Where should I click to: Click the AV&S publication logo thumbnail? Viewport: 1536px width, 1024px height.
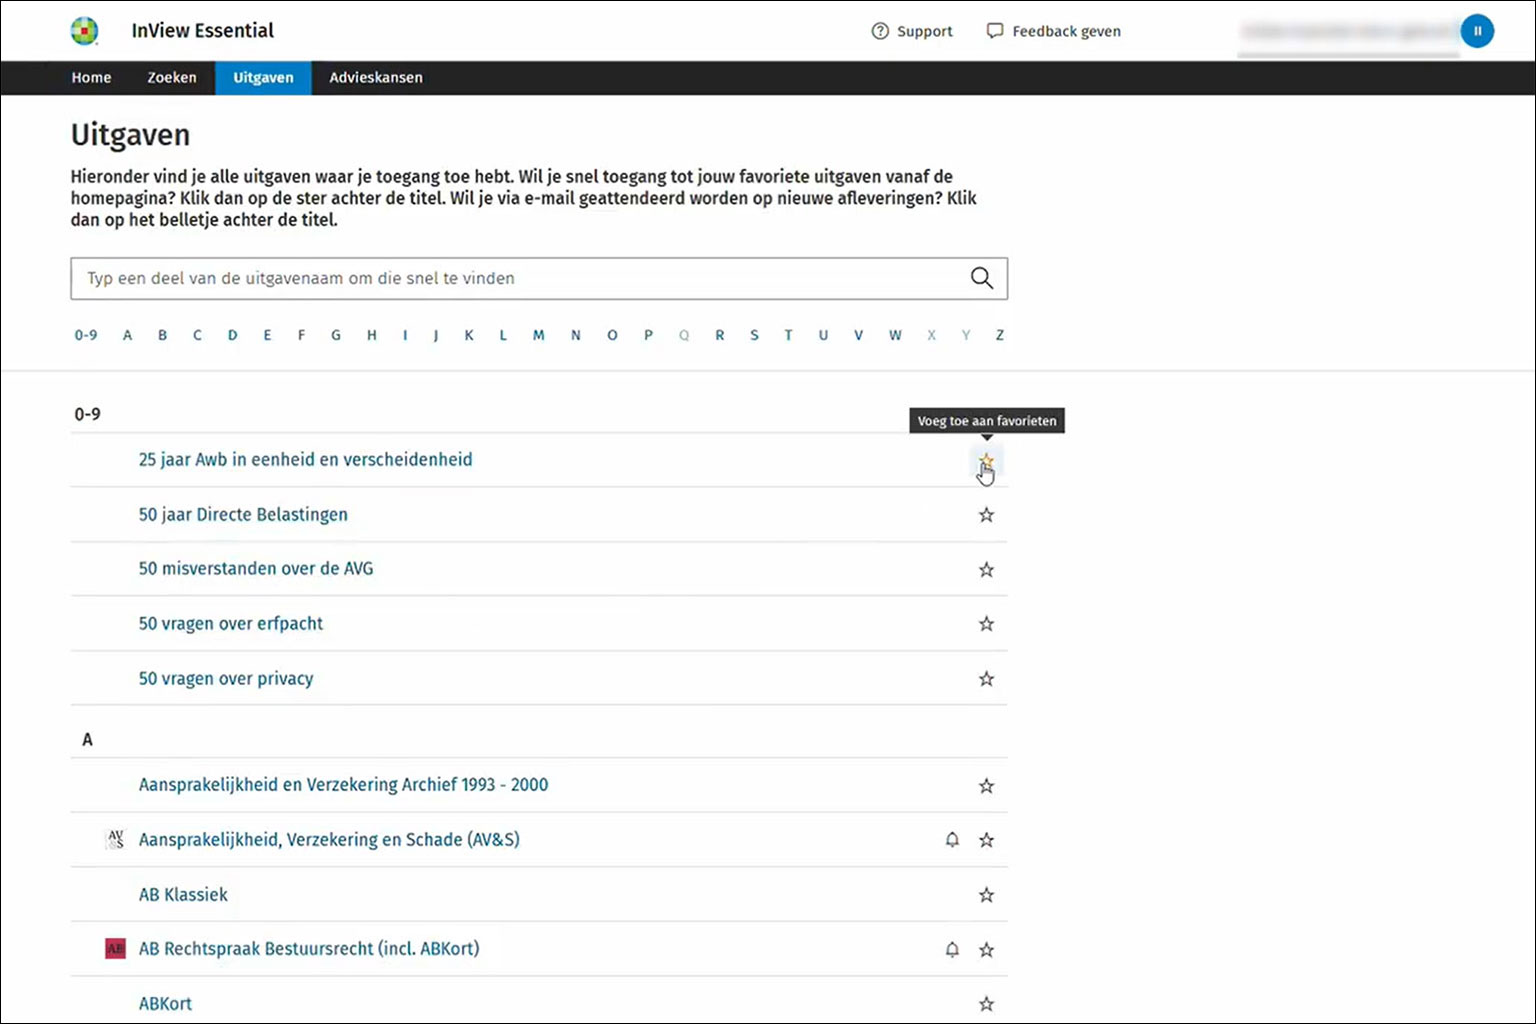(x=116, y=840)
